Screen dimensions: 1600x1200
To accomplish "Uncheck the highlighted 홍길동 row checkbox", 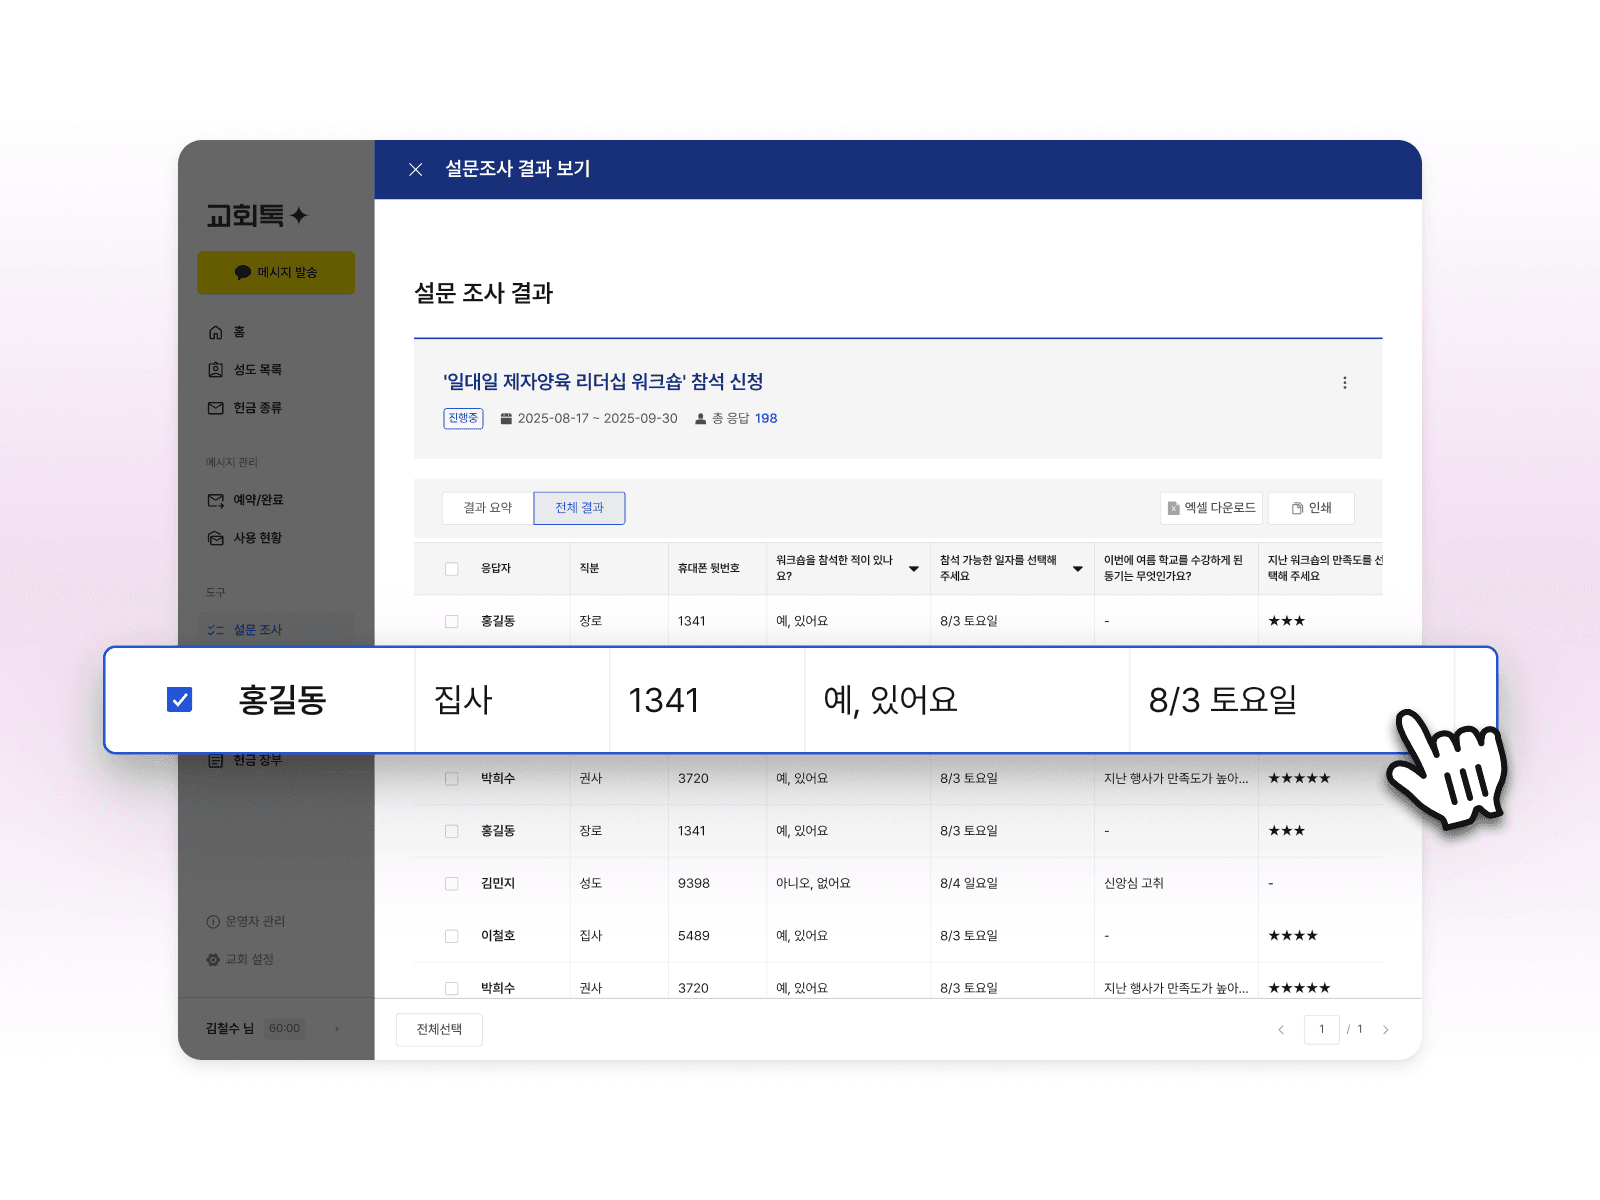I will coord(180,700).
